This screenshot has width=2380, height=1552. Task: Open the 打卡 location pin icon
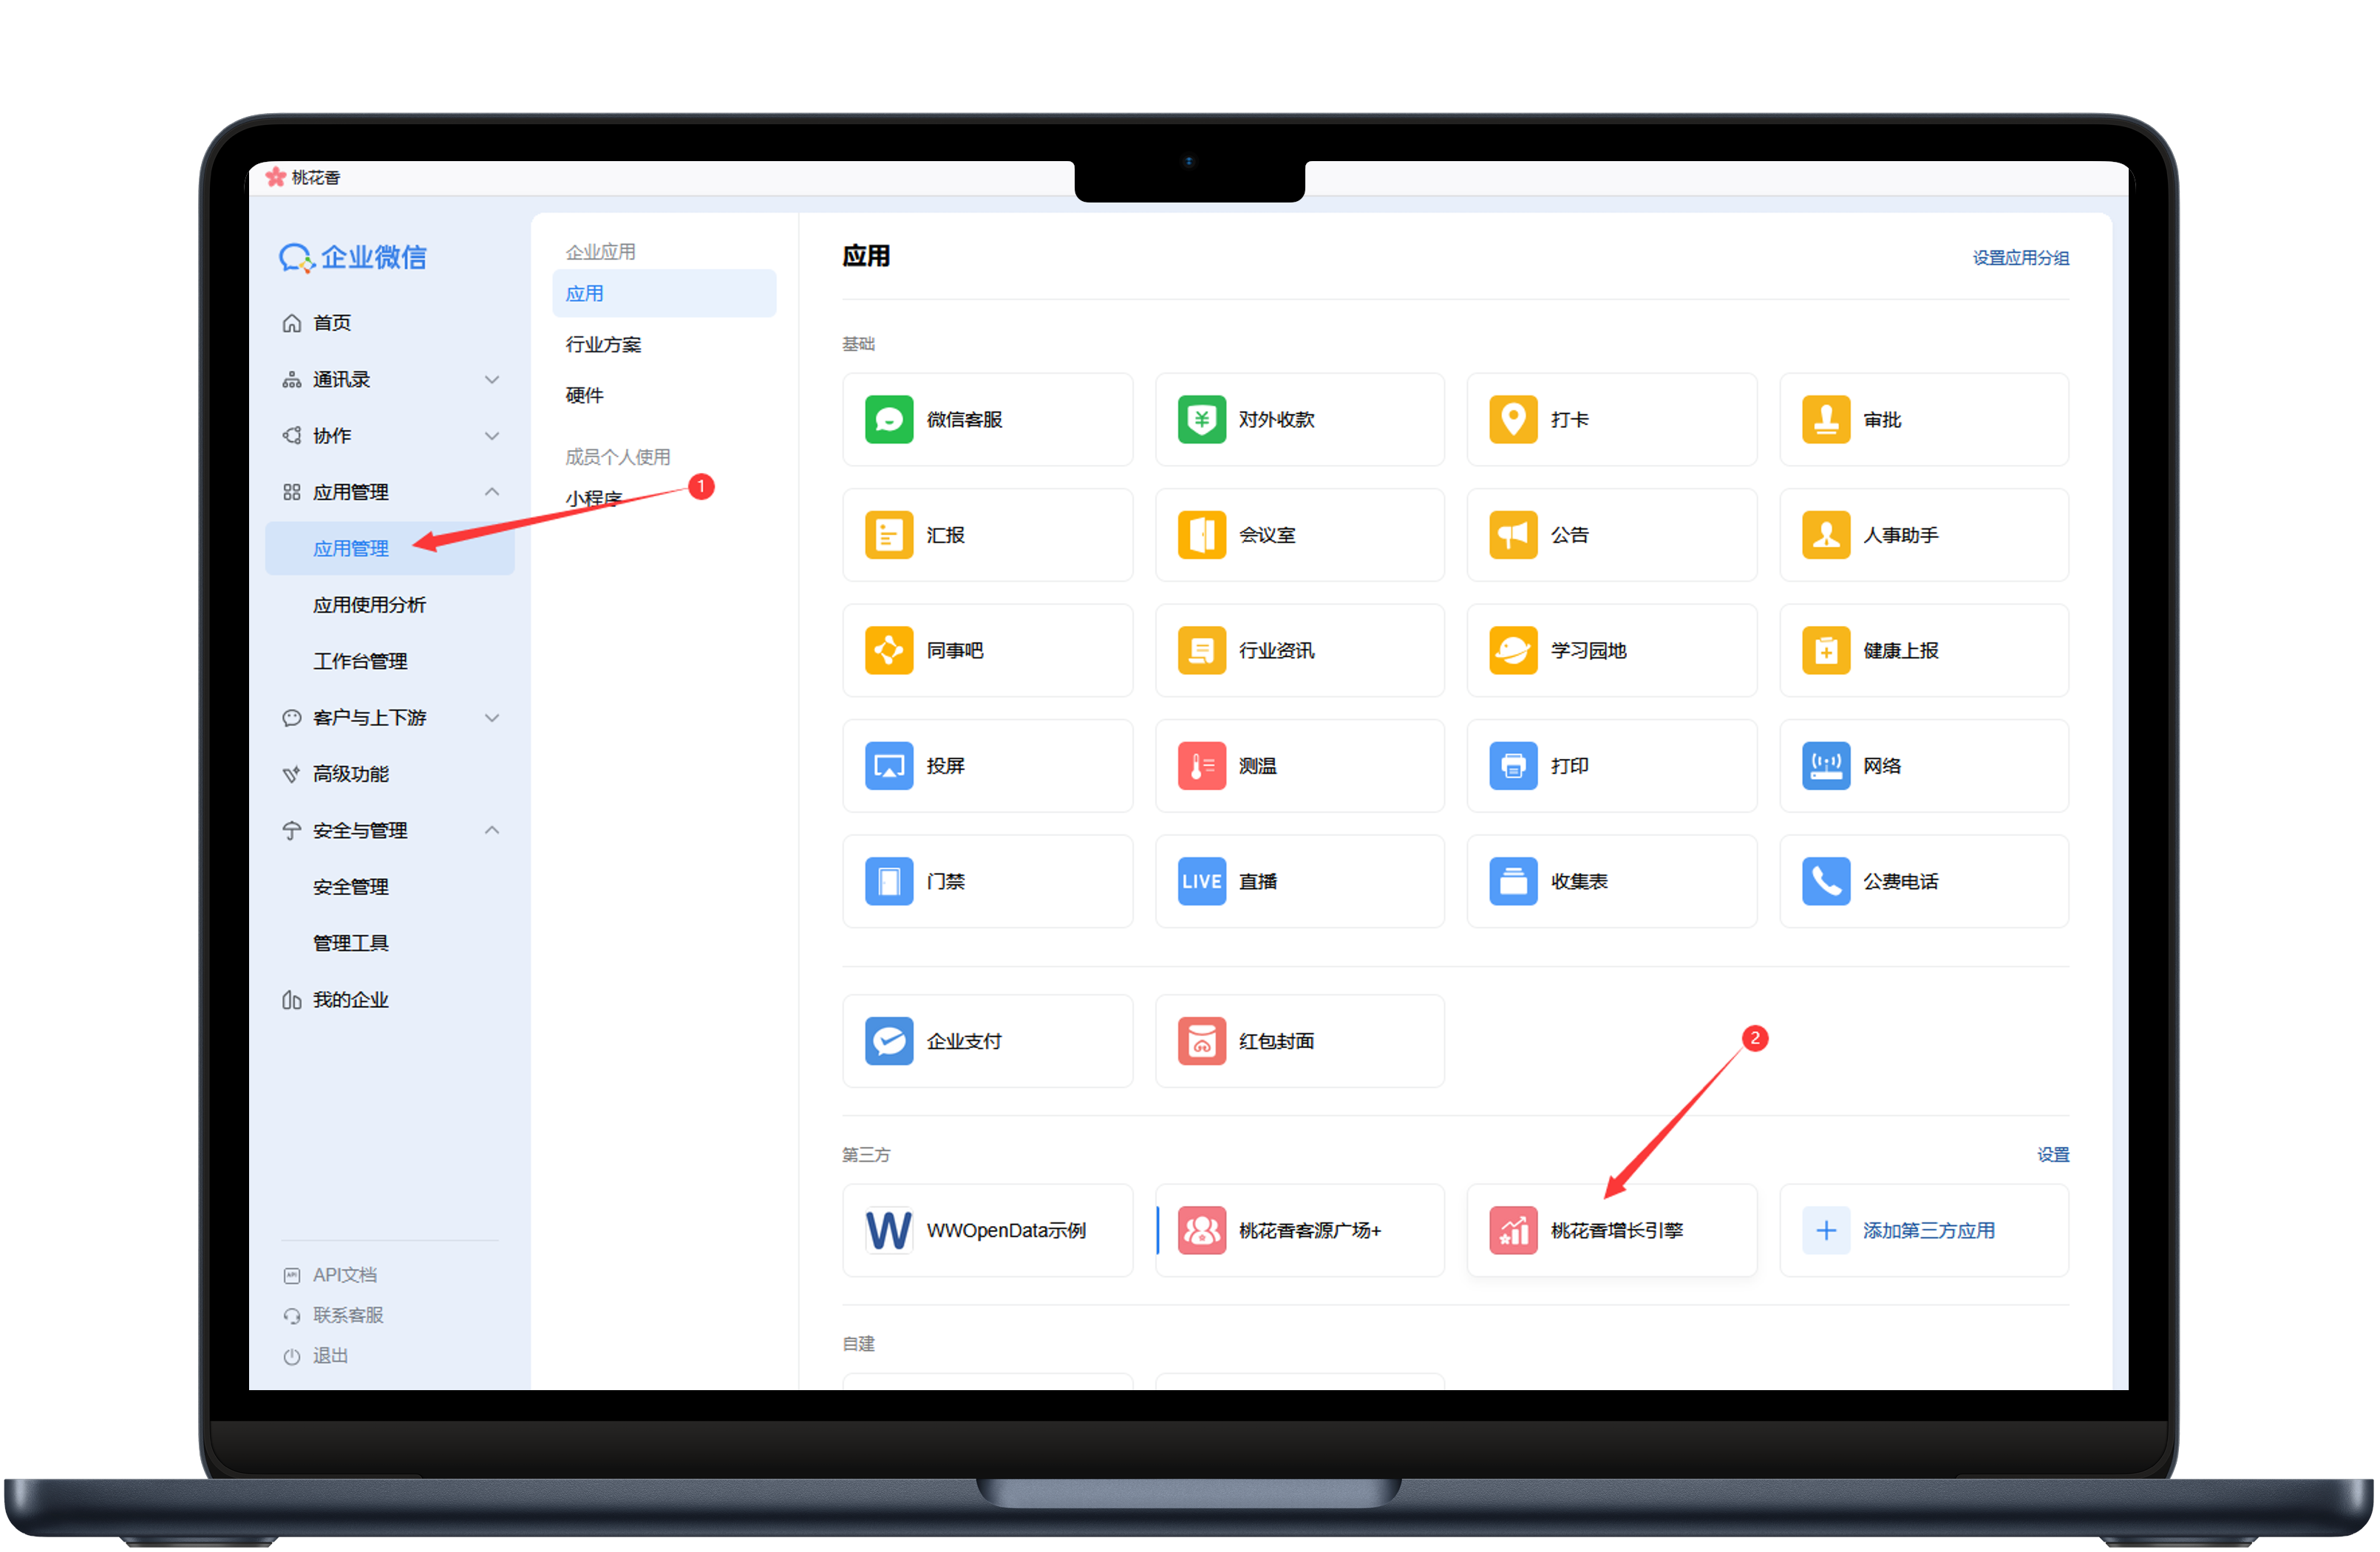(1512, 419)
